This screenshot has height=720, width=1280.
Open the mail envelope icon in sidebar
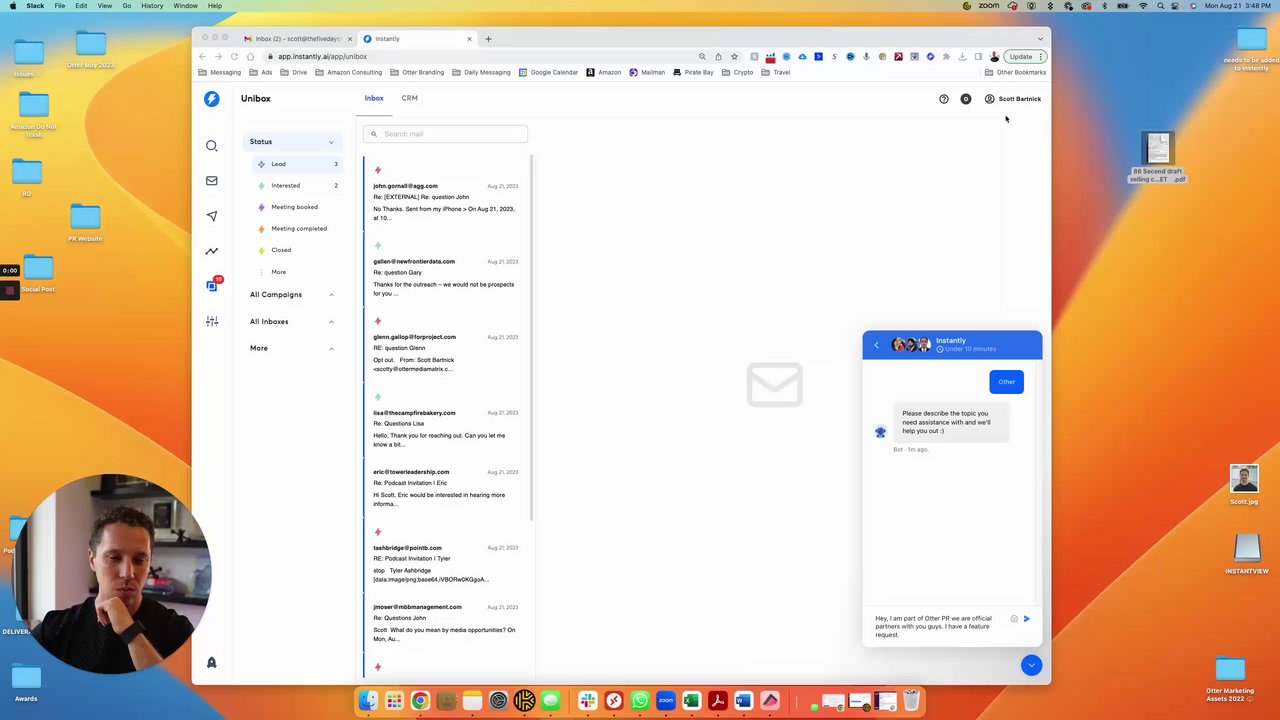[x=211, y=181]
